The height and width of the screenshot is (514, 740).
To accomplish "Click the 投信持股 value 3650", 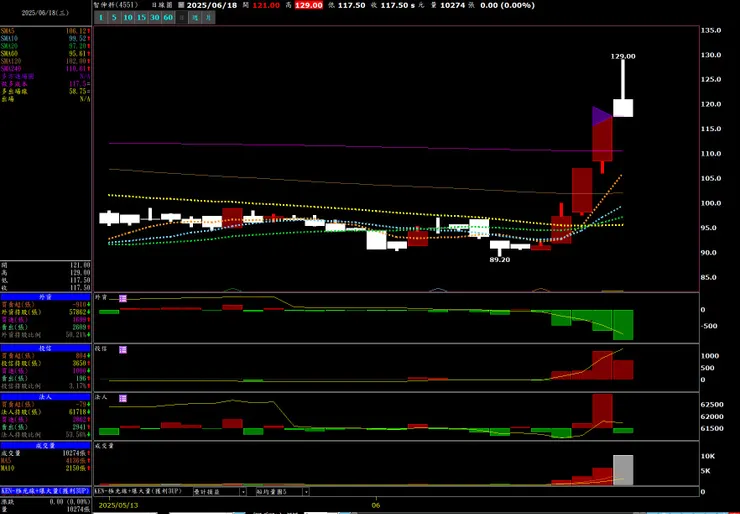I will pos(78,363).
